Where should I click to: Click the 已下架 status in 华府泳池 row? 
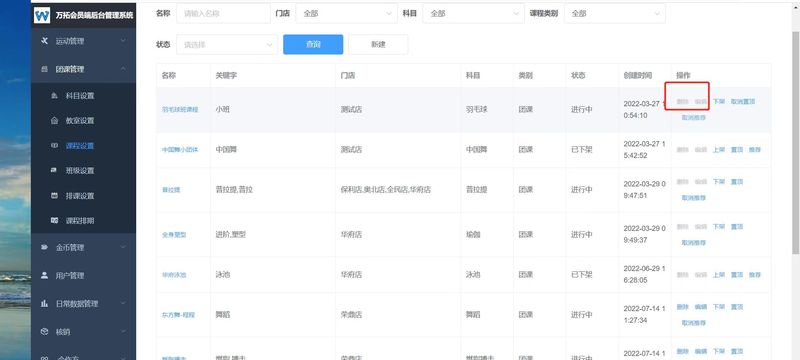click(x=582, y=275)
